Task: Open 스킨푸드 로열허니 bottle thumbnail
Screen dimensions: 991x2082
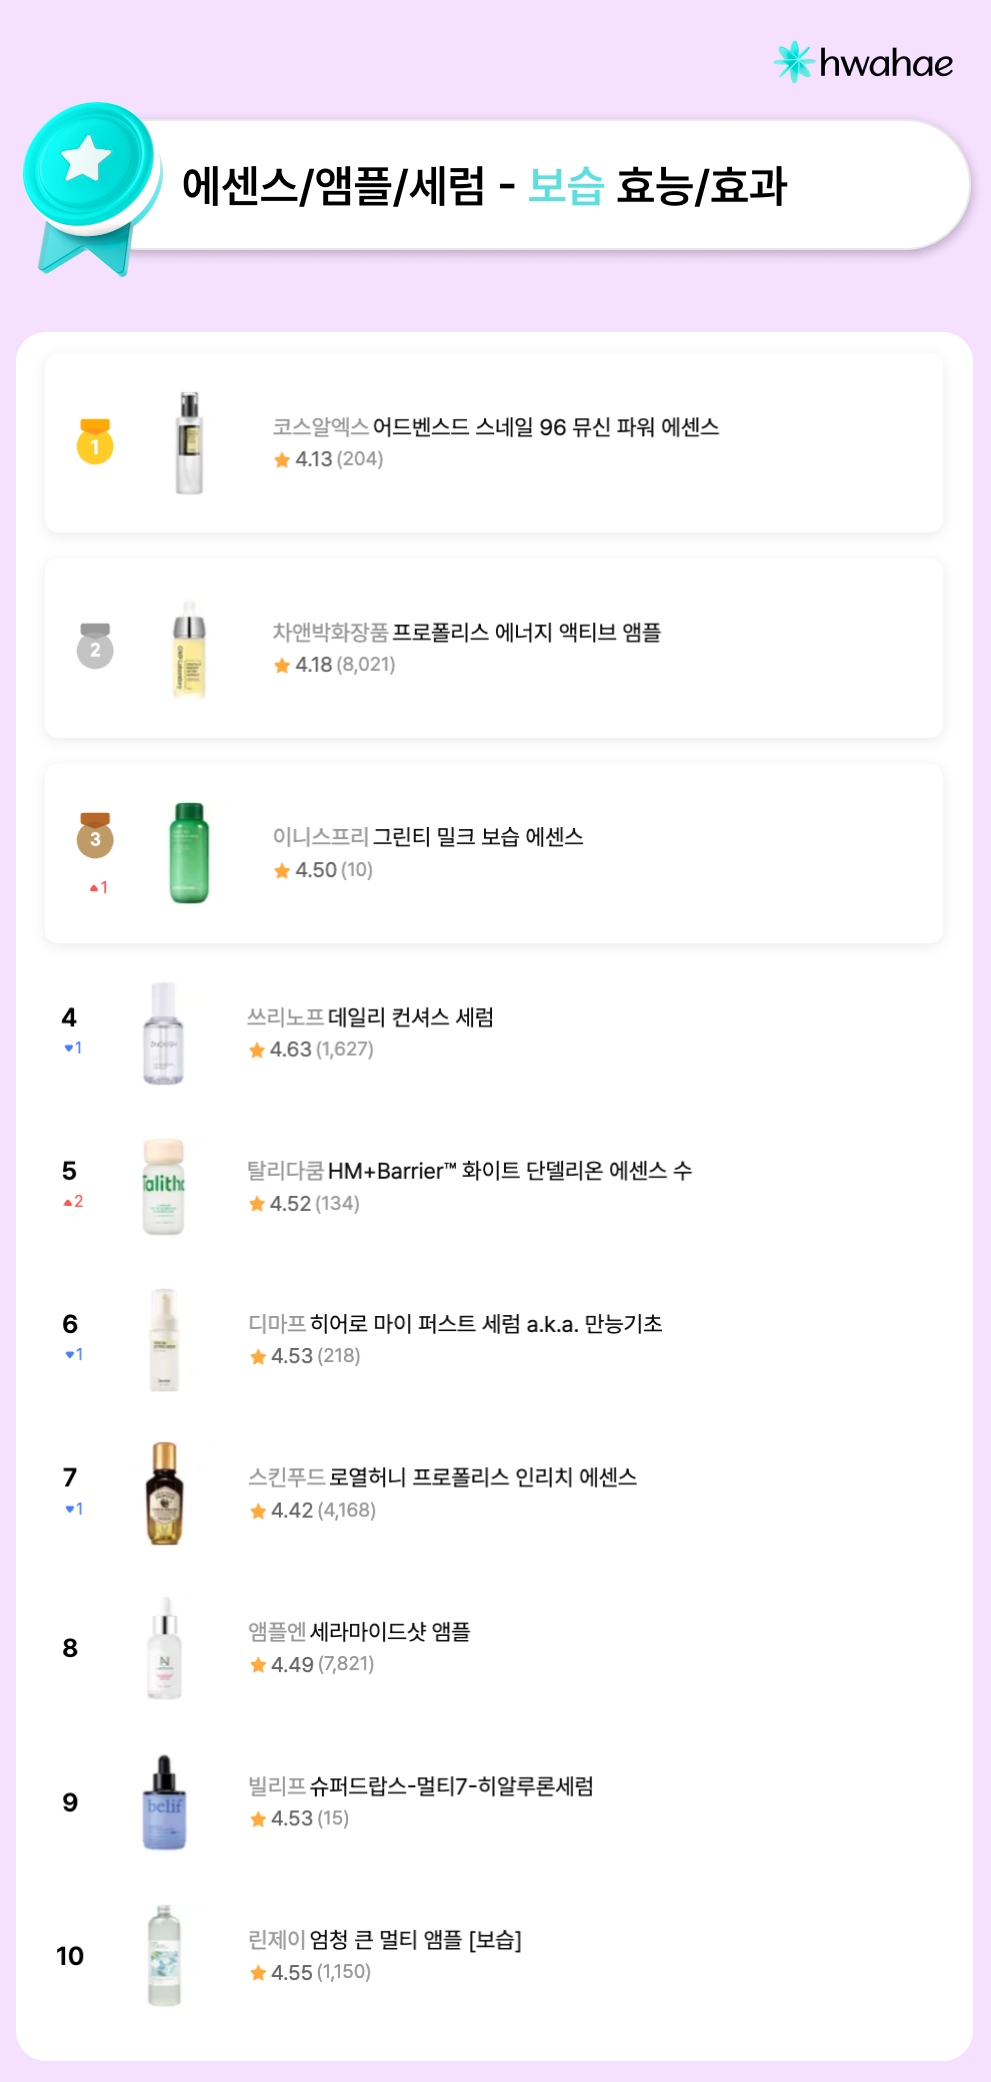Action: pyautogui.click(x=165, y=1494)
